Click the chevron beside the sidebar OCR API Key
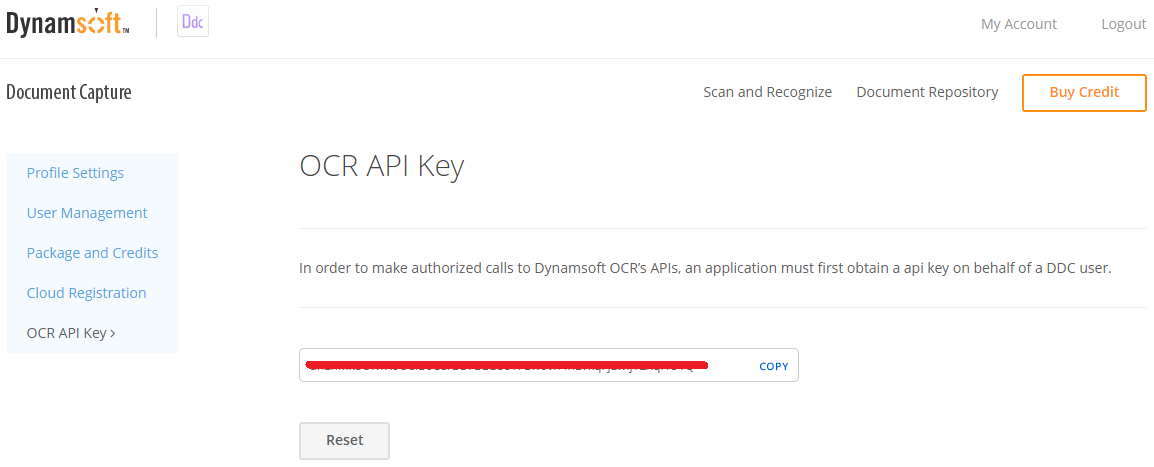The image size is (1154, 467). 113,333
